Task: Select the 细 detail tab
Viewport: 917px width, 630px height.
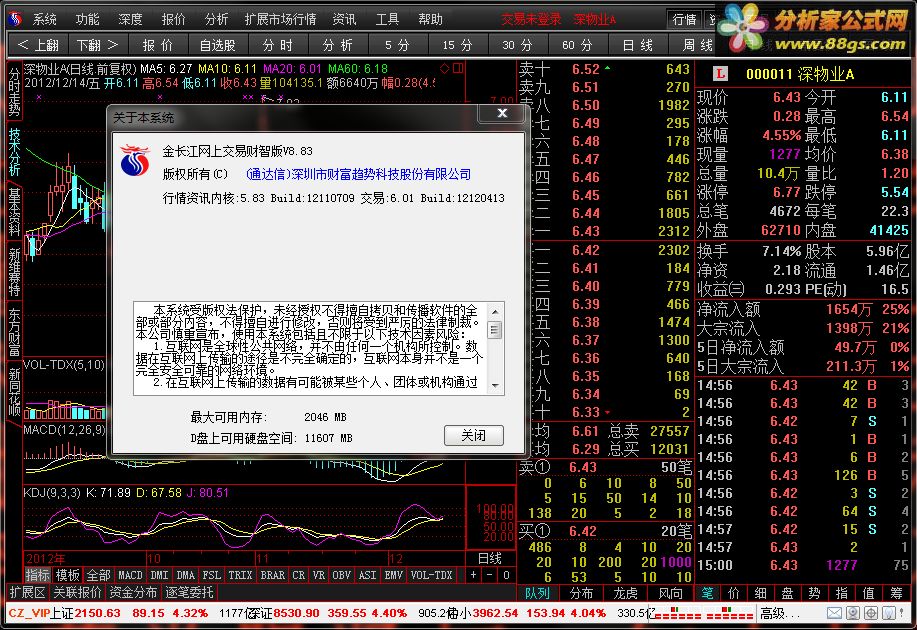Action: pyautogui.click(x=760, y=593)
